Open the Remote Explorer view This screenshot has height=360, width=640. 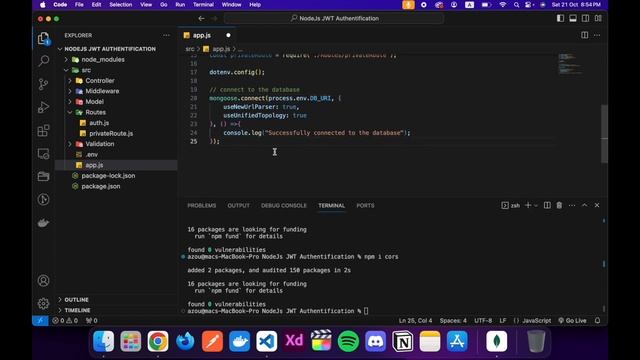coord(43,153)
